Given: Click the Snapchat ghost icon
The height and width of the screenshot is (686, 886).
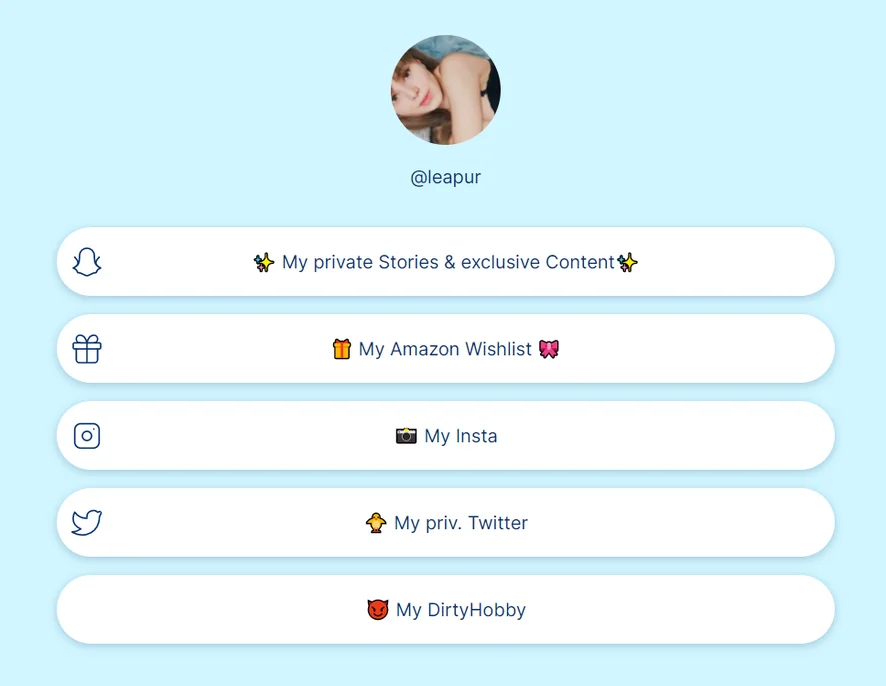Looking at the screenshot, I should [87, 262].
